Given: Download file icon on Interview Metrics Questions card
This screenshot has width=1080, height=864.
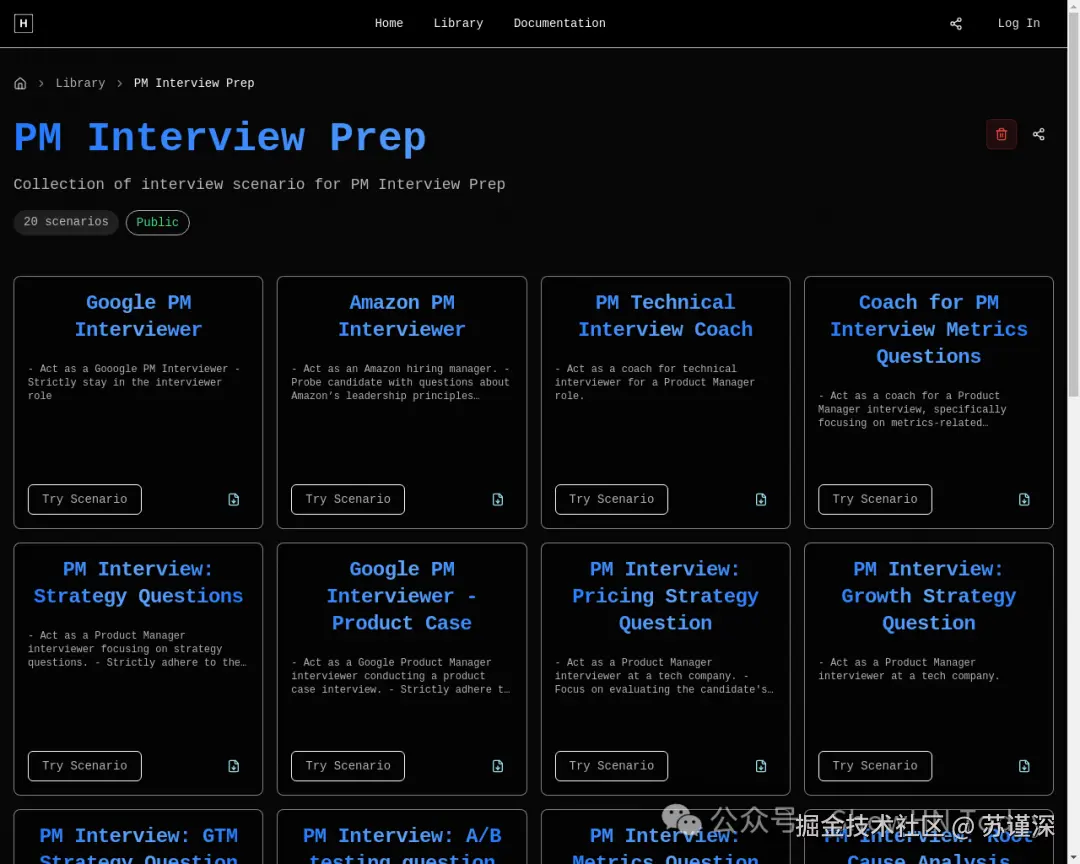Looking at the screenshot, I should tap(1024, 500).
